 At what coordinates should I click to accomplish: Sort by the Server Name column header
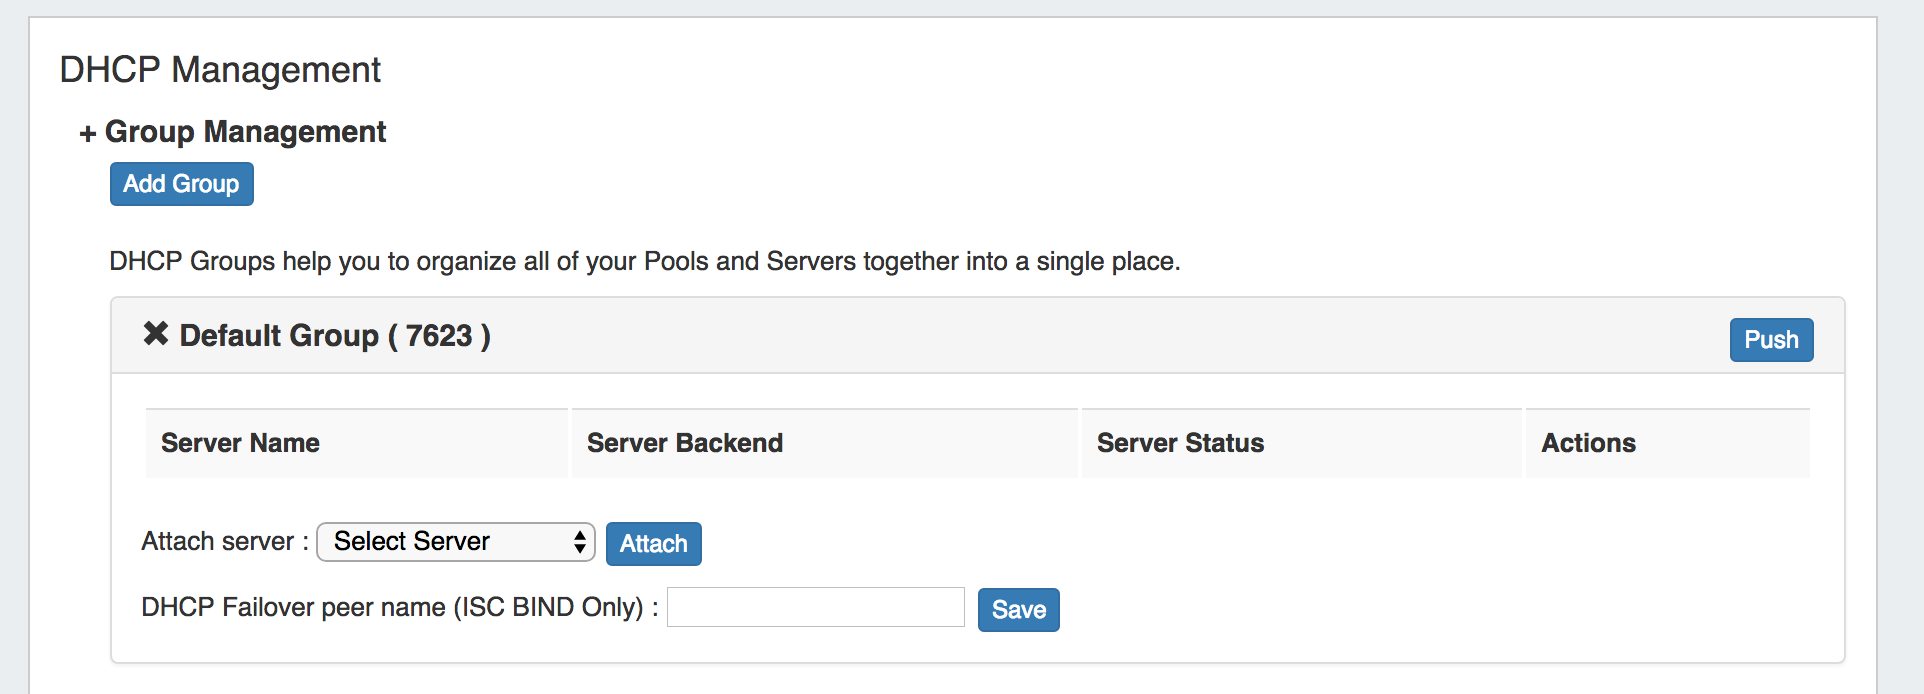pyautogui.click(x=240, y=443)
